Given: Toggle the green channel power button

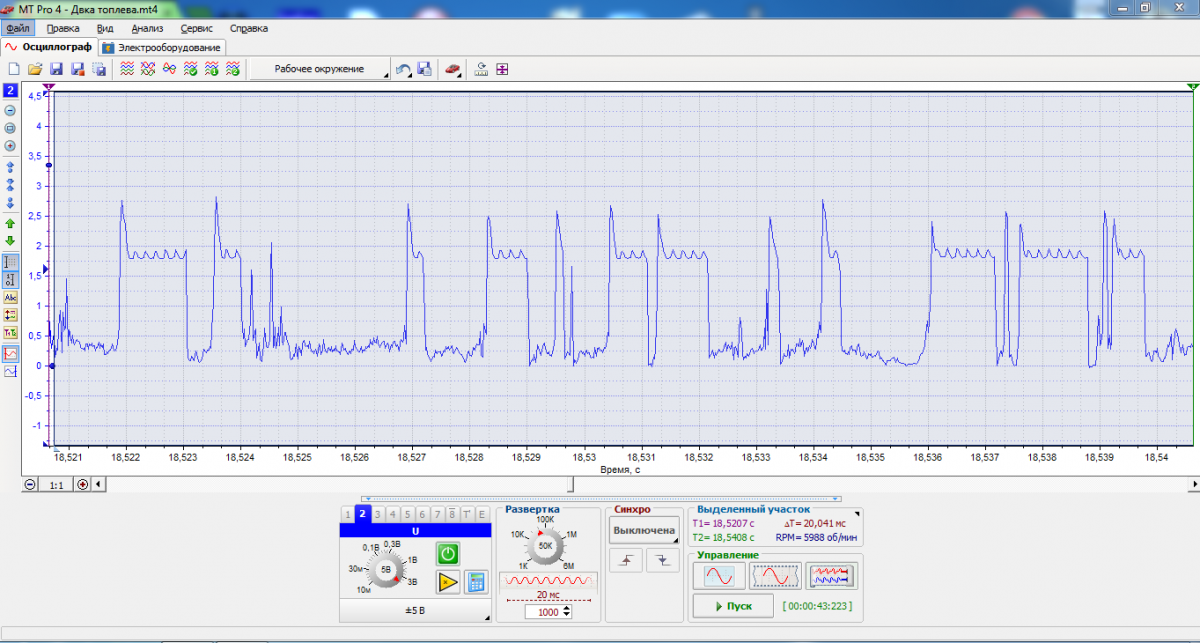Looking at the screenshot, I should [x=448, y=553].
